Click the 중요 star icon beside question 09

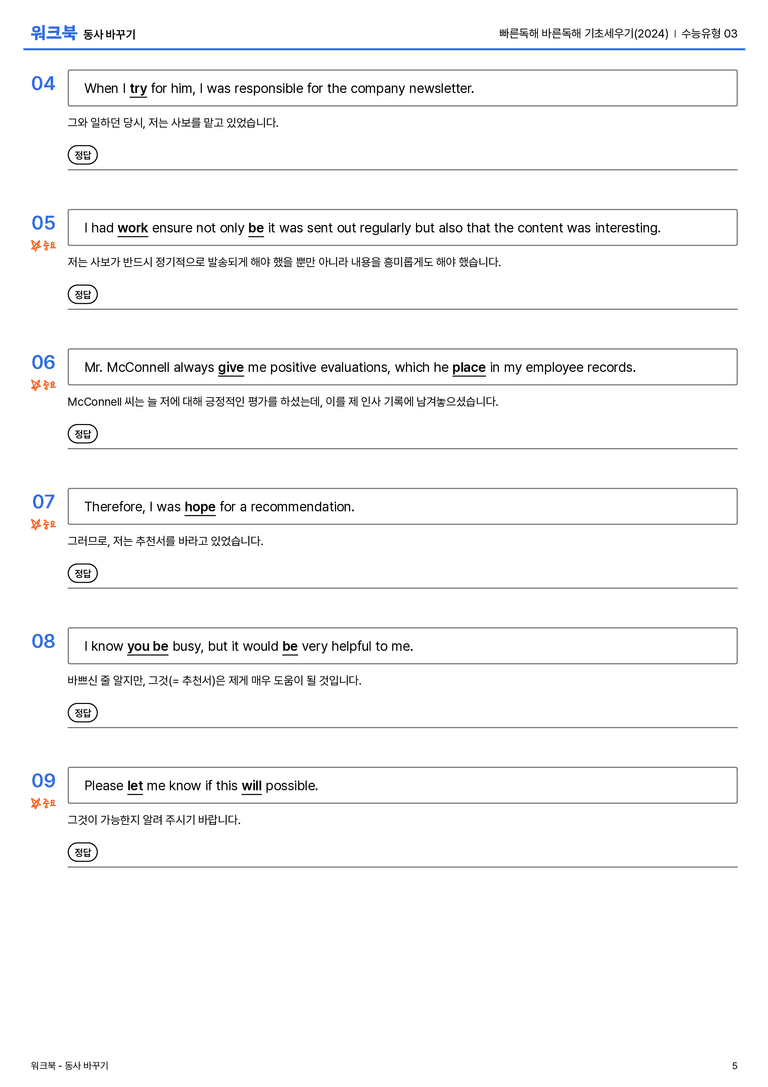tap(35, 803)
